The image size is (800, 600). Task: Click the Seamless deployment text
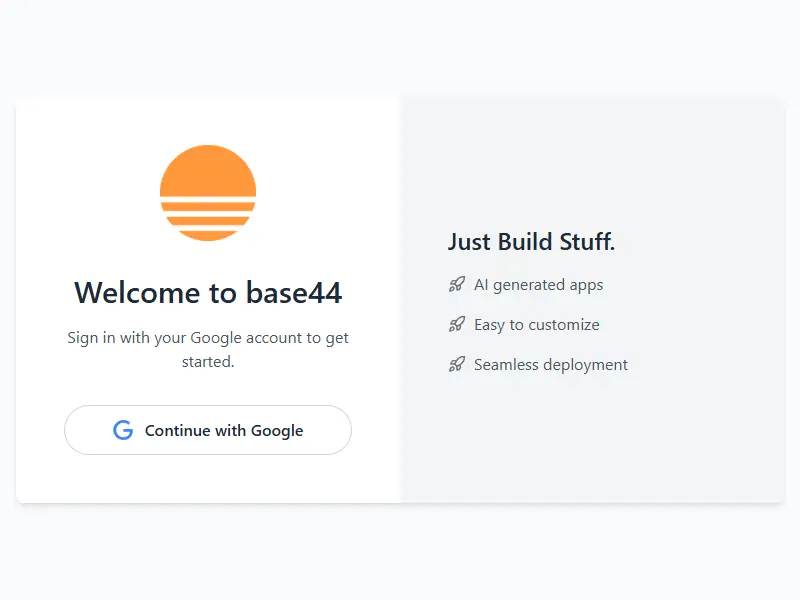[x=551, y=365]
